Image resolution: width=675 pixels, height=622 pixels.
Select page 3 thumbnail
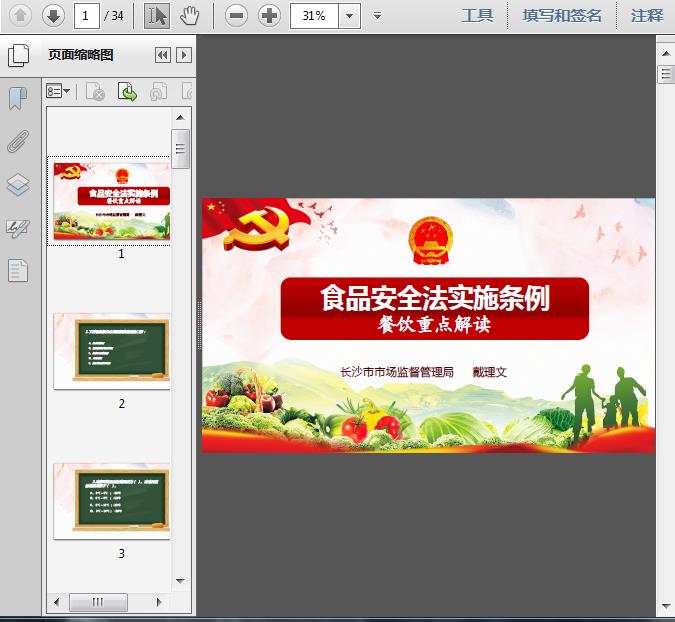tap(112, 501)
